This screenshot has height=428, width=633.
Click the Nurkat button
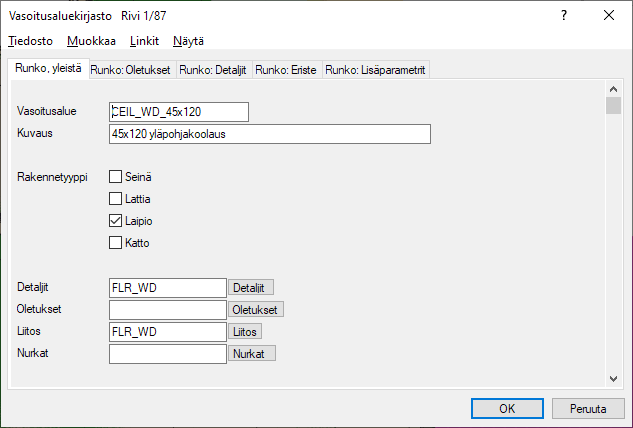click(252, 354)
